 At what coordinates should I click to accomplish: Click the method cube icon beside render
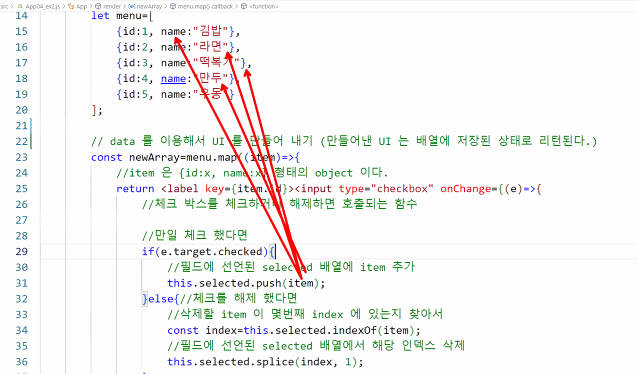click(x=98, y=7)
